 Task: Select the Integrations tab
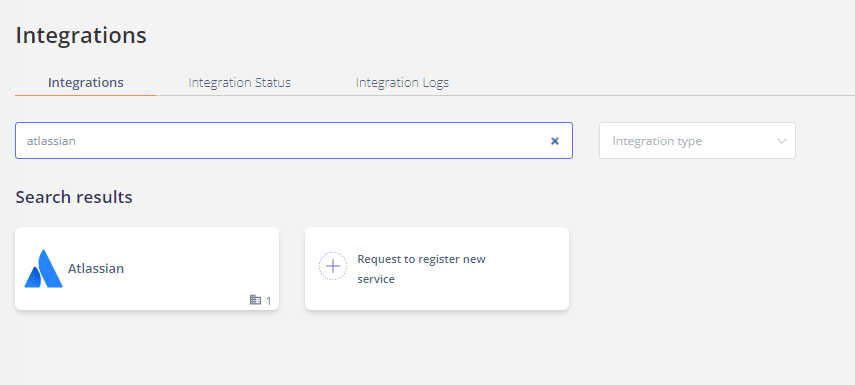86,82
